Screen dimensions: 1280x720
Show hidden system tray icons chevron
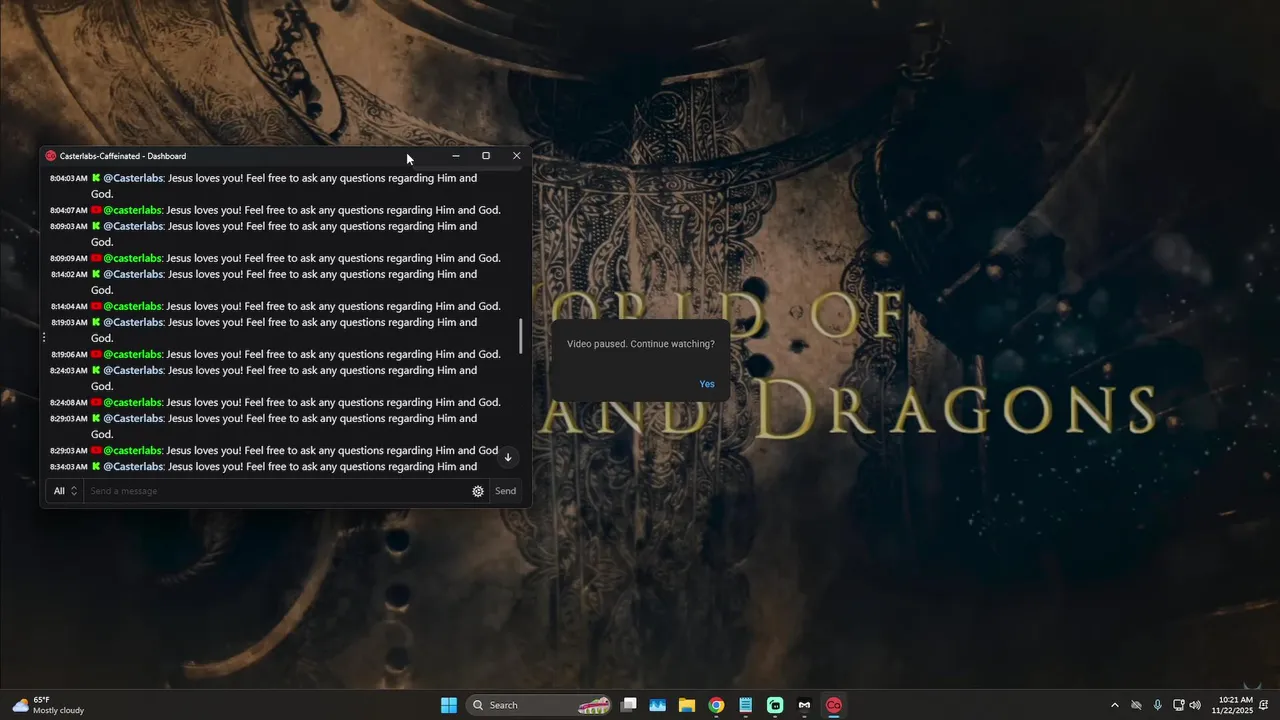pyautogui.click(x=1115, y=705)
